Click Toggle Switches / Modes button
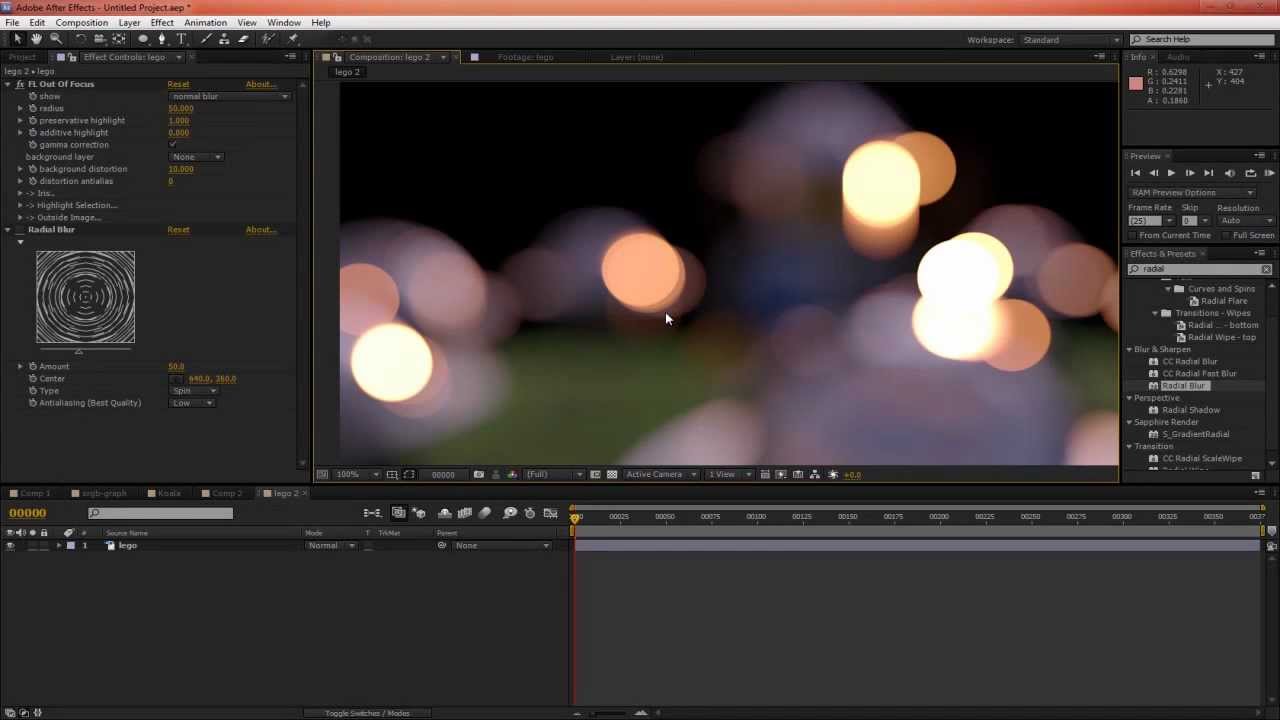 click(x=367, y=713)
